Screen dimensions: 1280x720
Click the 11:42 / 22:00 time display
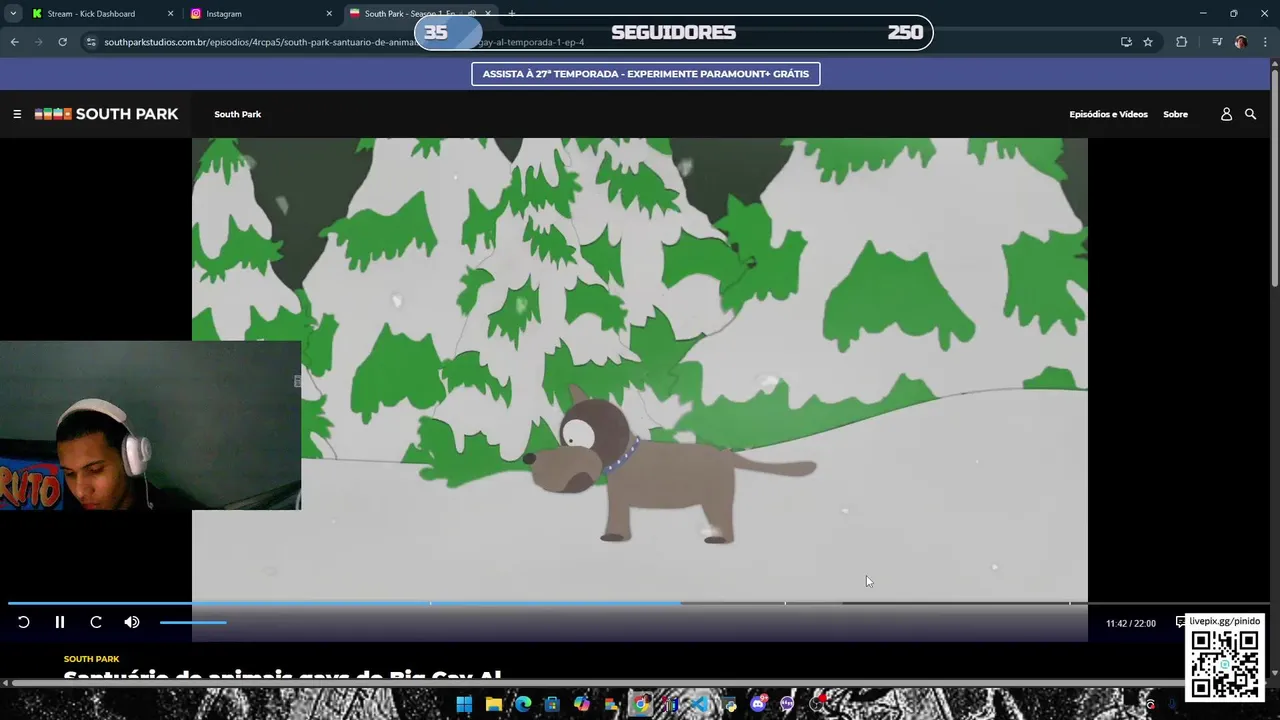pos(1131,623)
